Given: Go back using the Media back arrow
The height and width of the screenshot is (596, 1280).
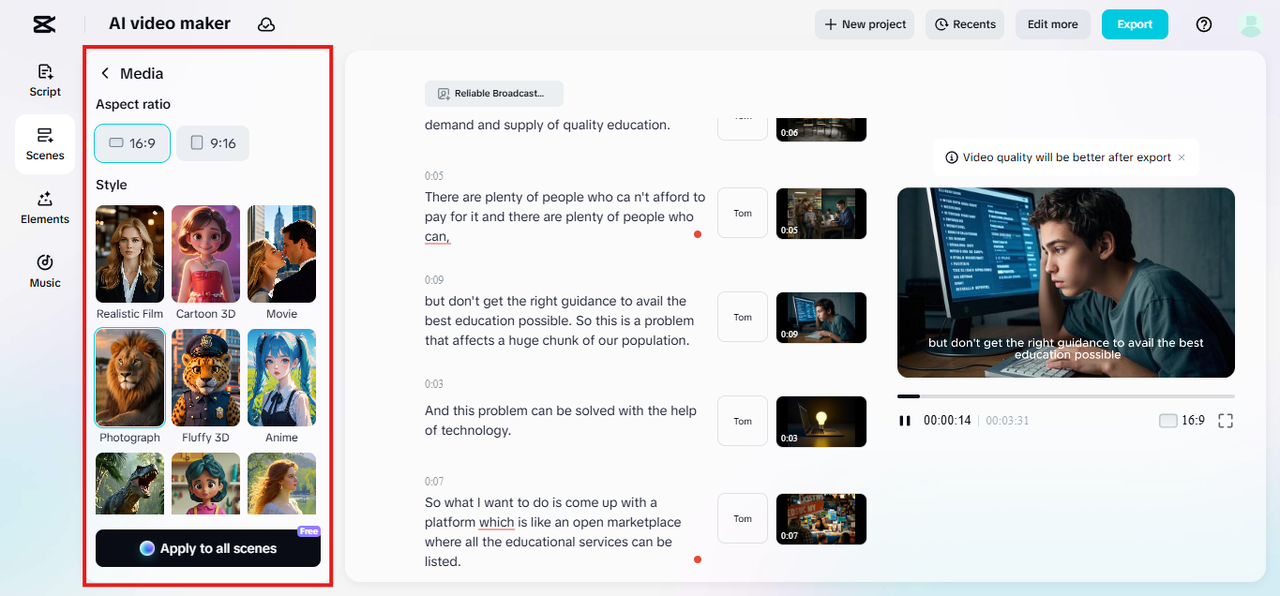Looking at the screenshot, I should pyautogui.click(x=105, y=73).
